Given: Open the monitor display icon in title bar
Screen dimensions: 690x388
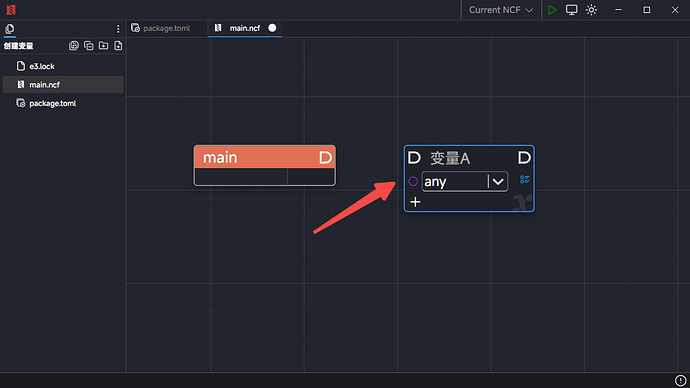Looking at the screenshot, I should (571, 10).
